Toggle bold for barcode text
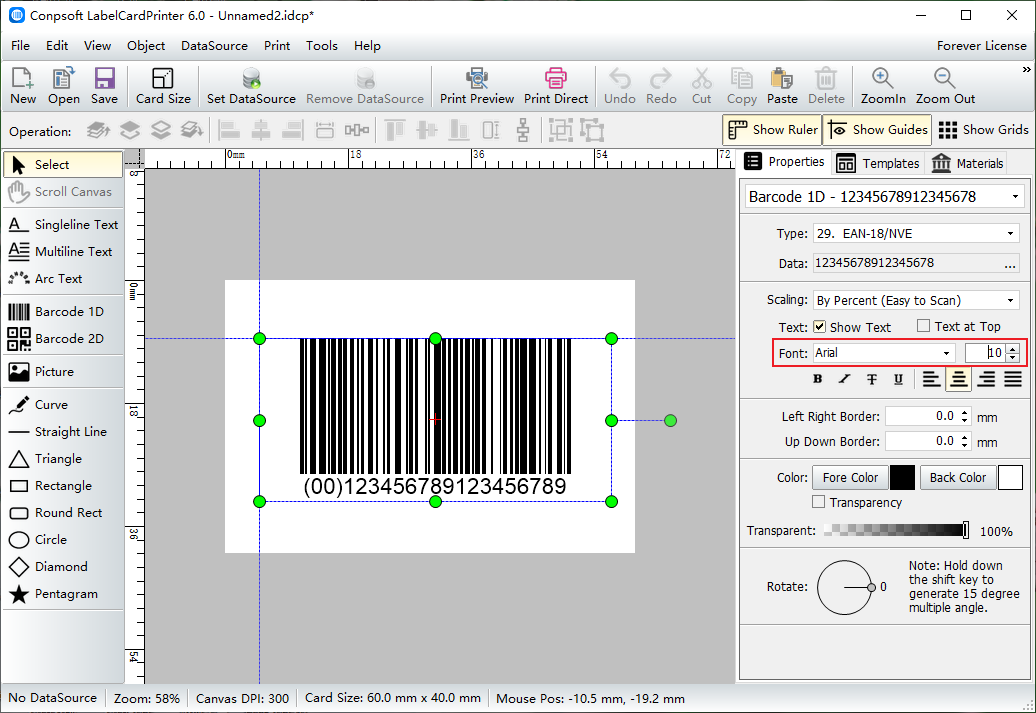The image size is (1036, 713). click(x=818, y=379)
